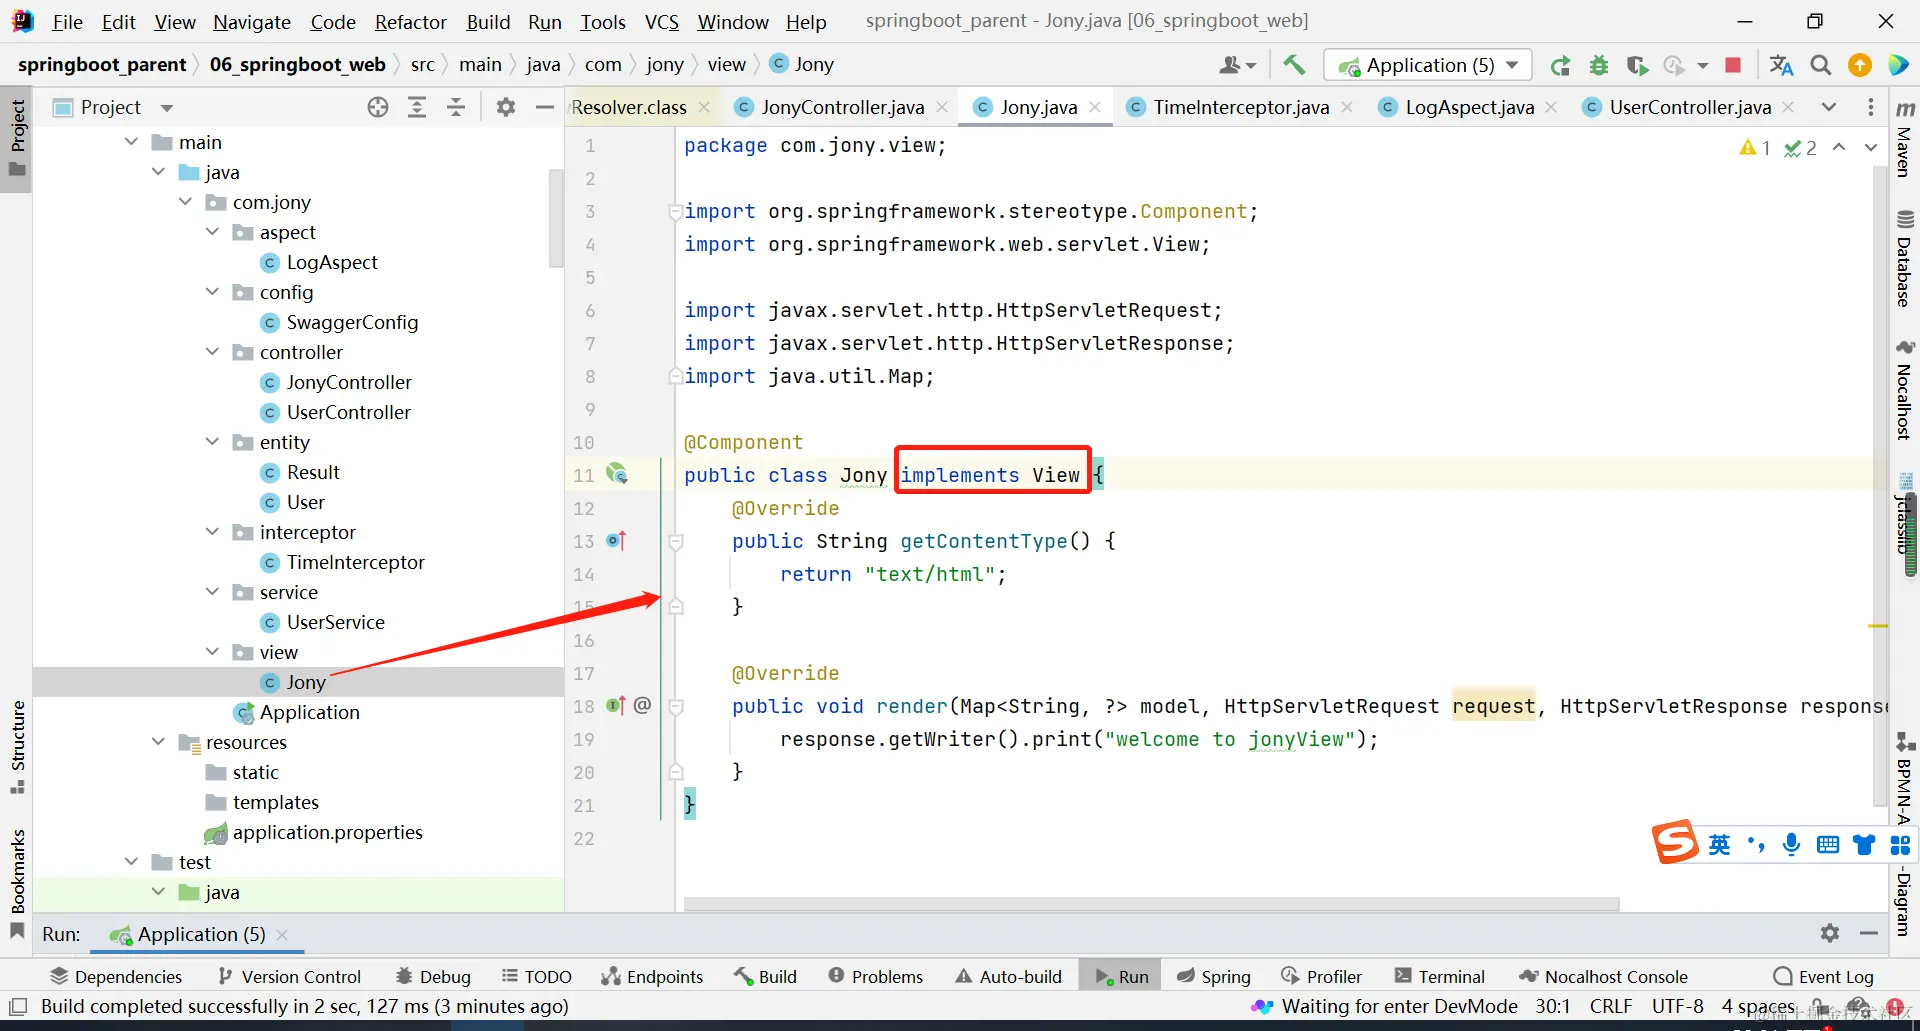Collapse the controller package folder
This screenshot has height=1031, width=1920.
click(212, 352)
